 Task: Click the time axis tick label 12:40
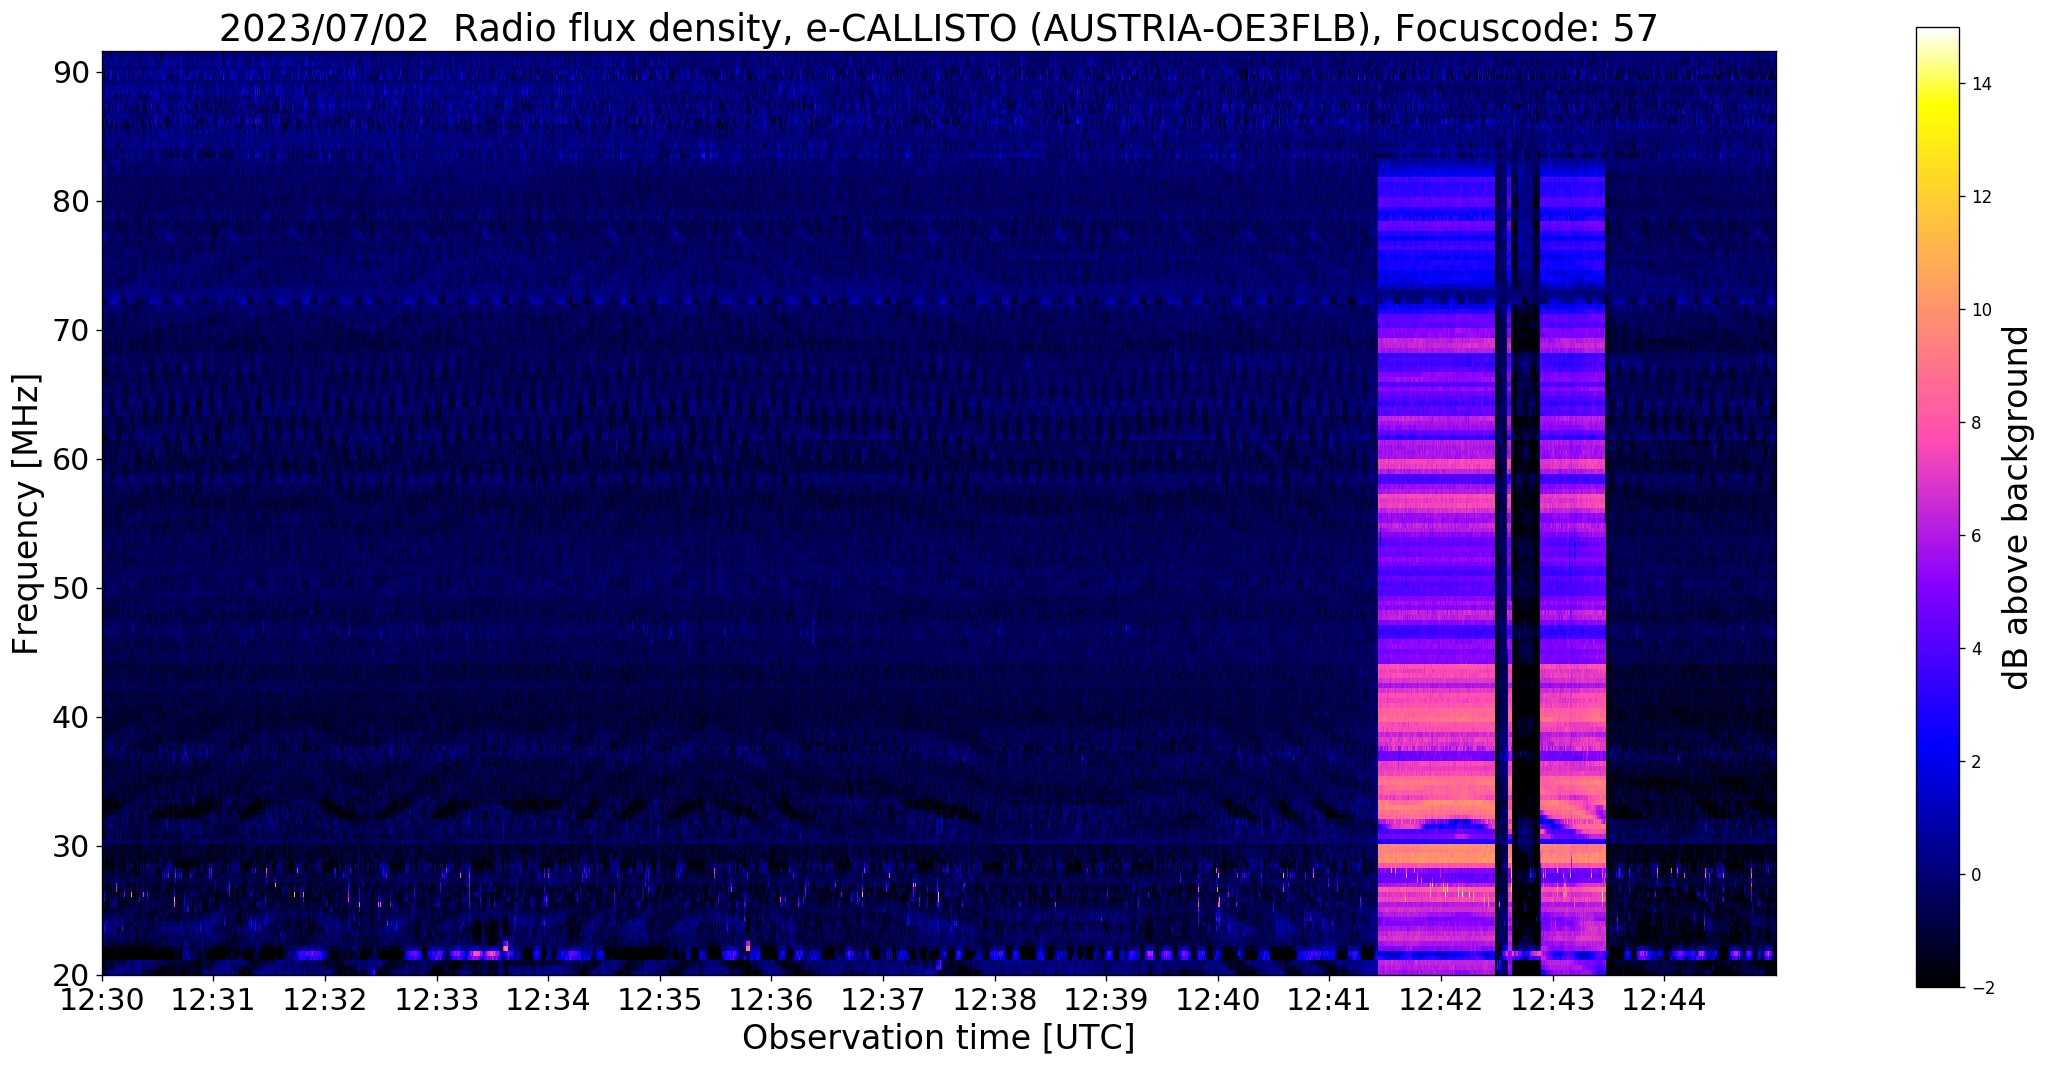click(x=1218, y=1000)
